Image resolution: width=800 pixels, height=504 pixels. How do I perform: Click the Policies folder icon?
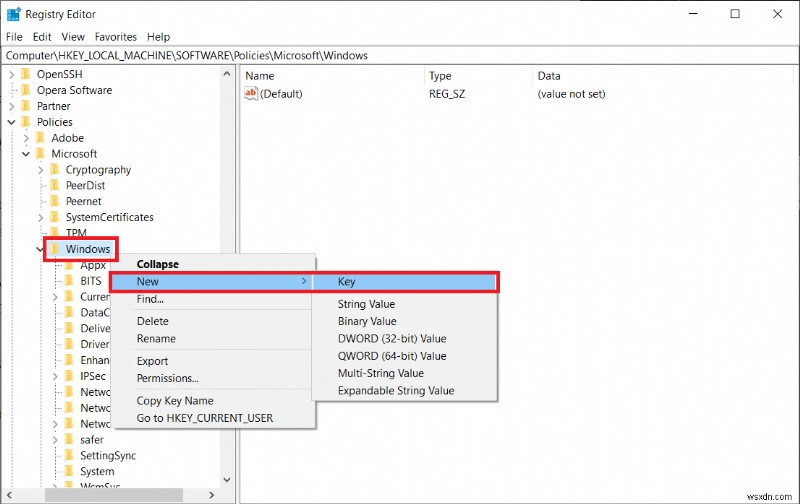(x=26, y=122)
